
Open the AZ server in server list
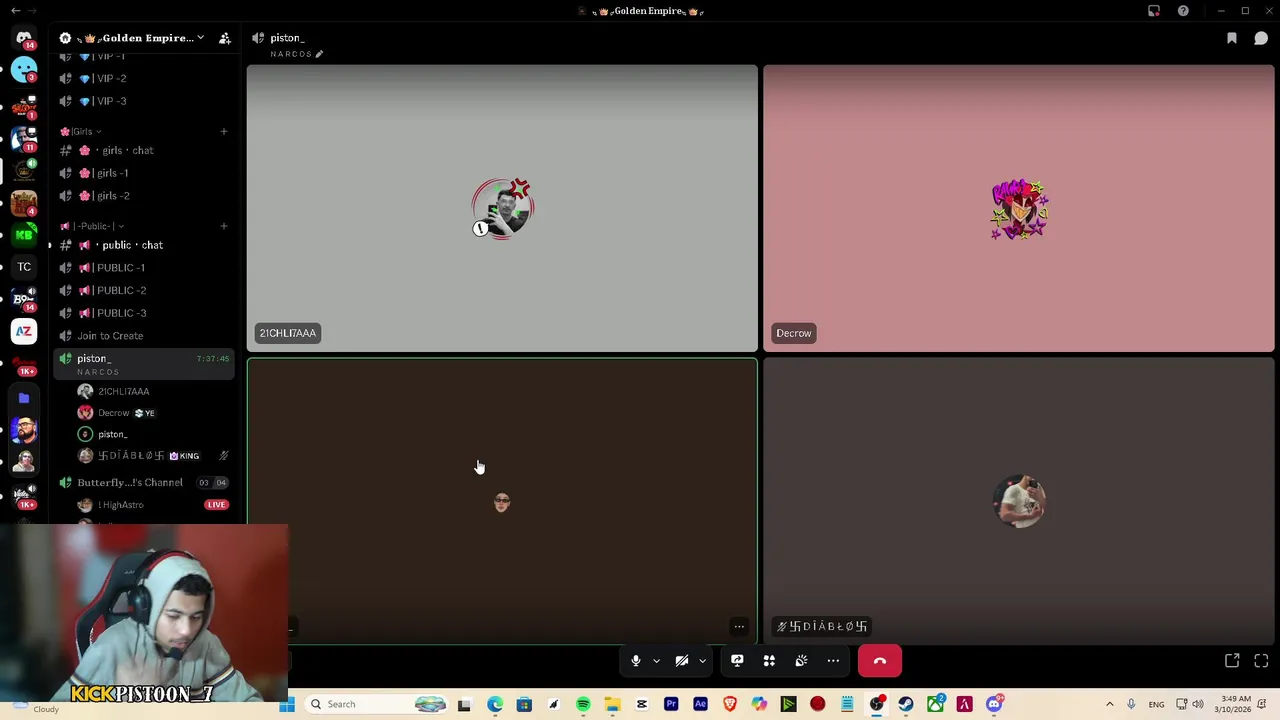point(24,331)
